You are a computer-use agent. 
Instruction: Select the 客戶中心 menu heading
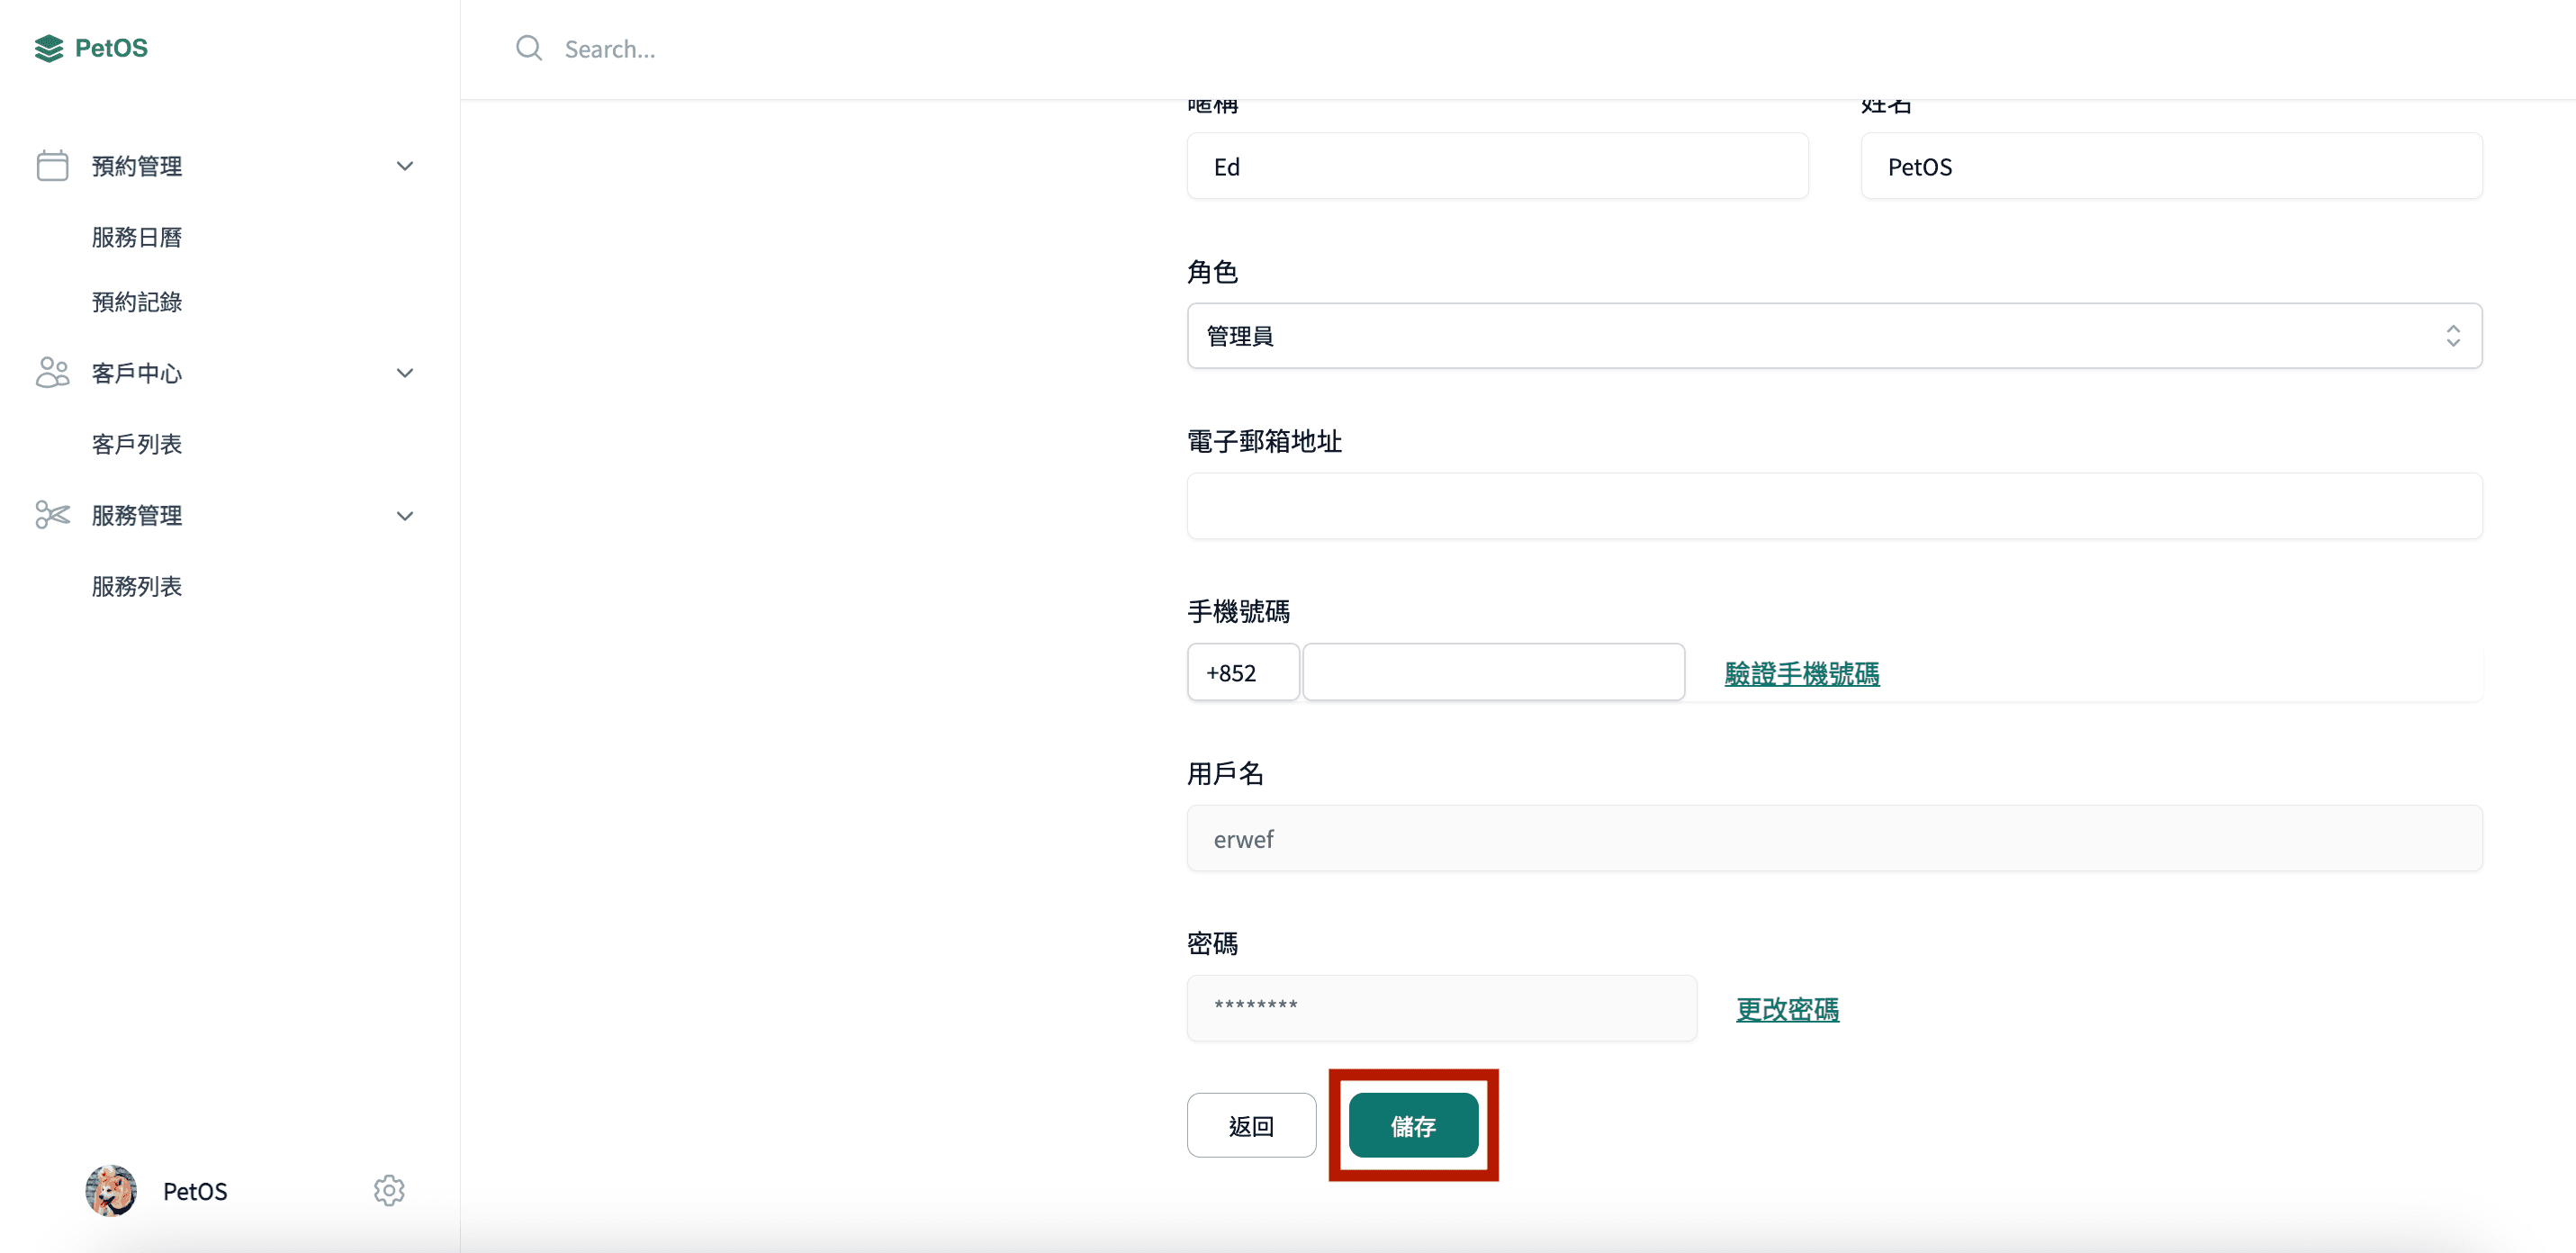[x=137, y=373]
